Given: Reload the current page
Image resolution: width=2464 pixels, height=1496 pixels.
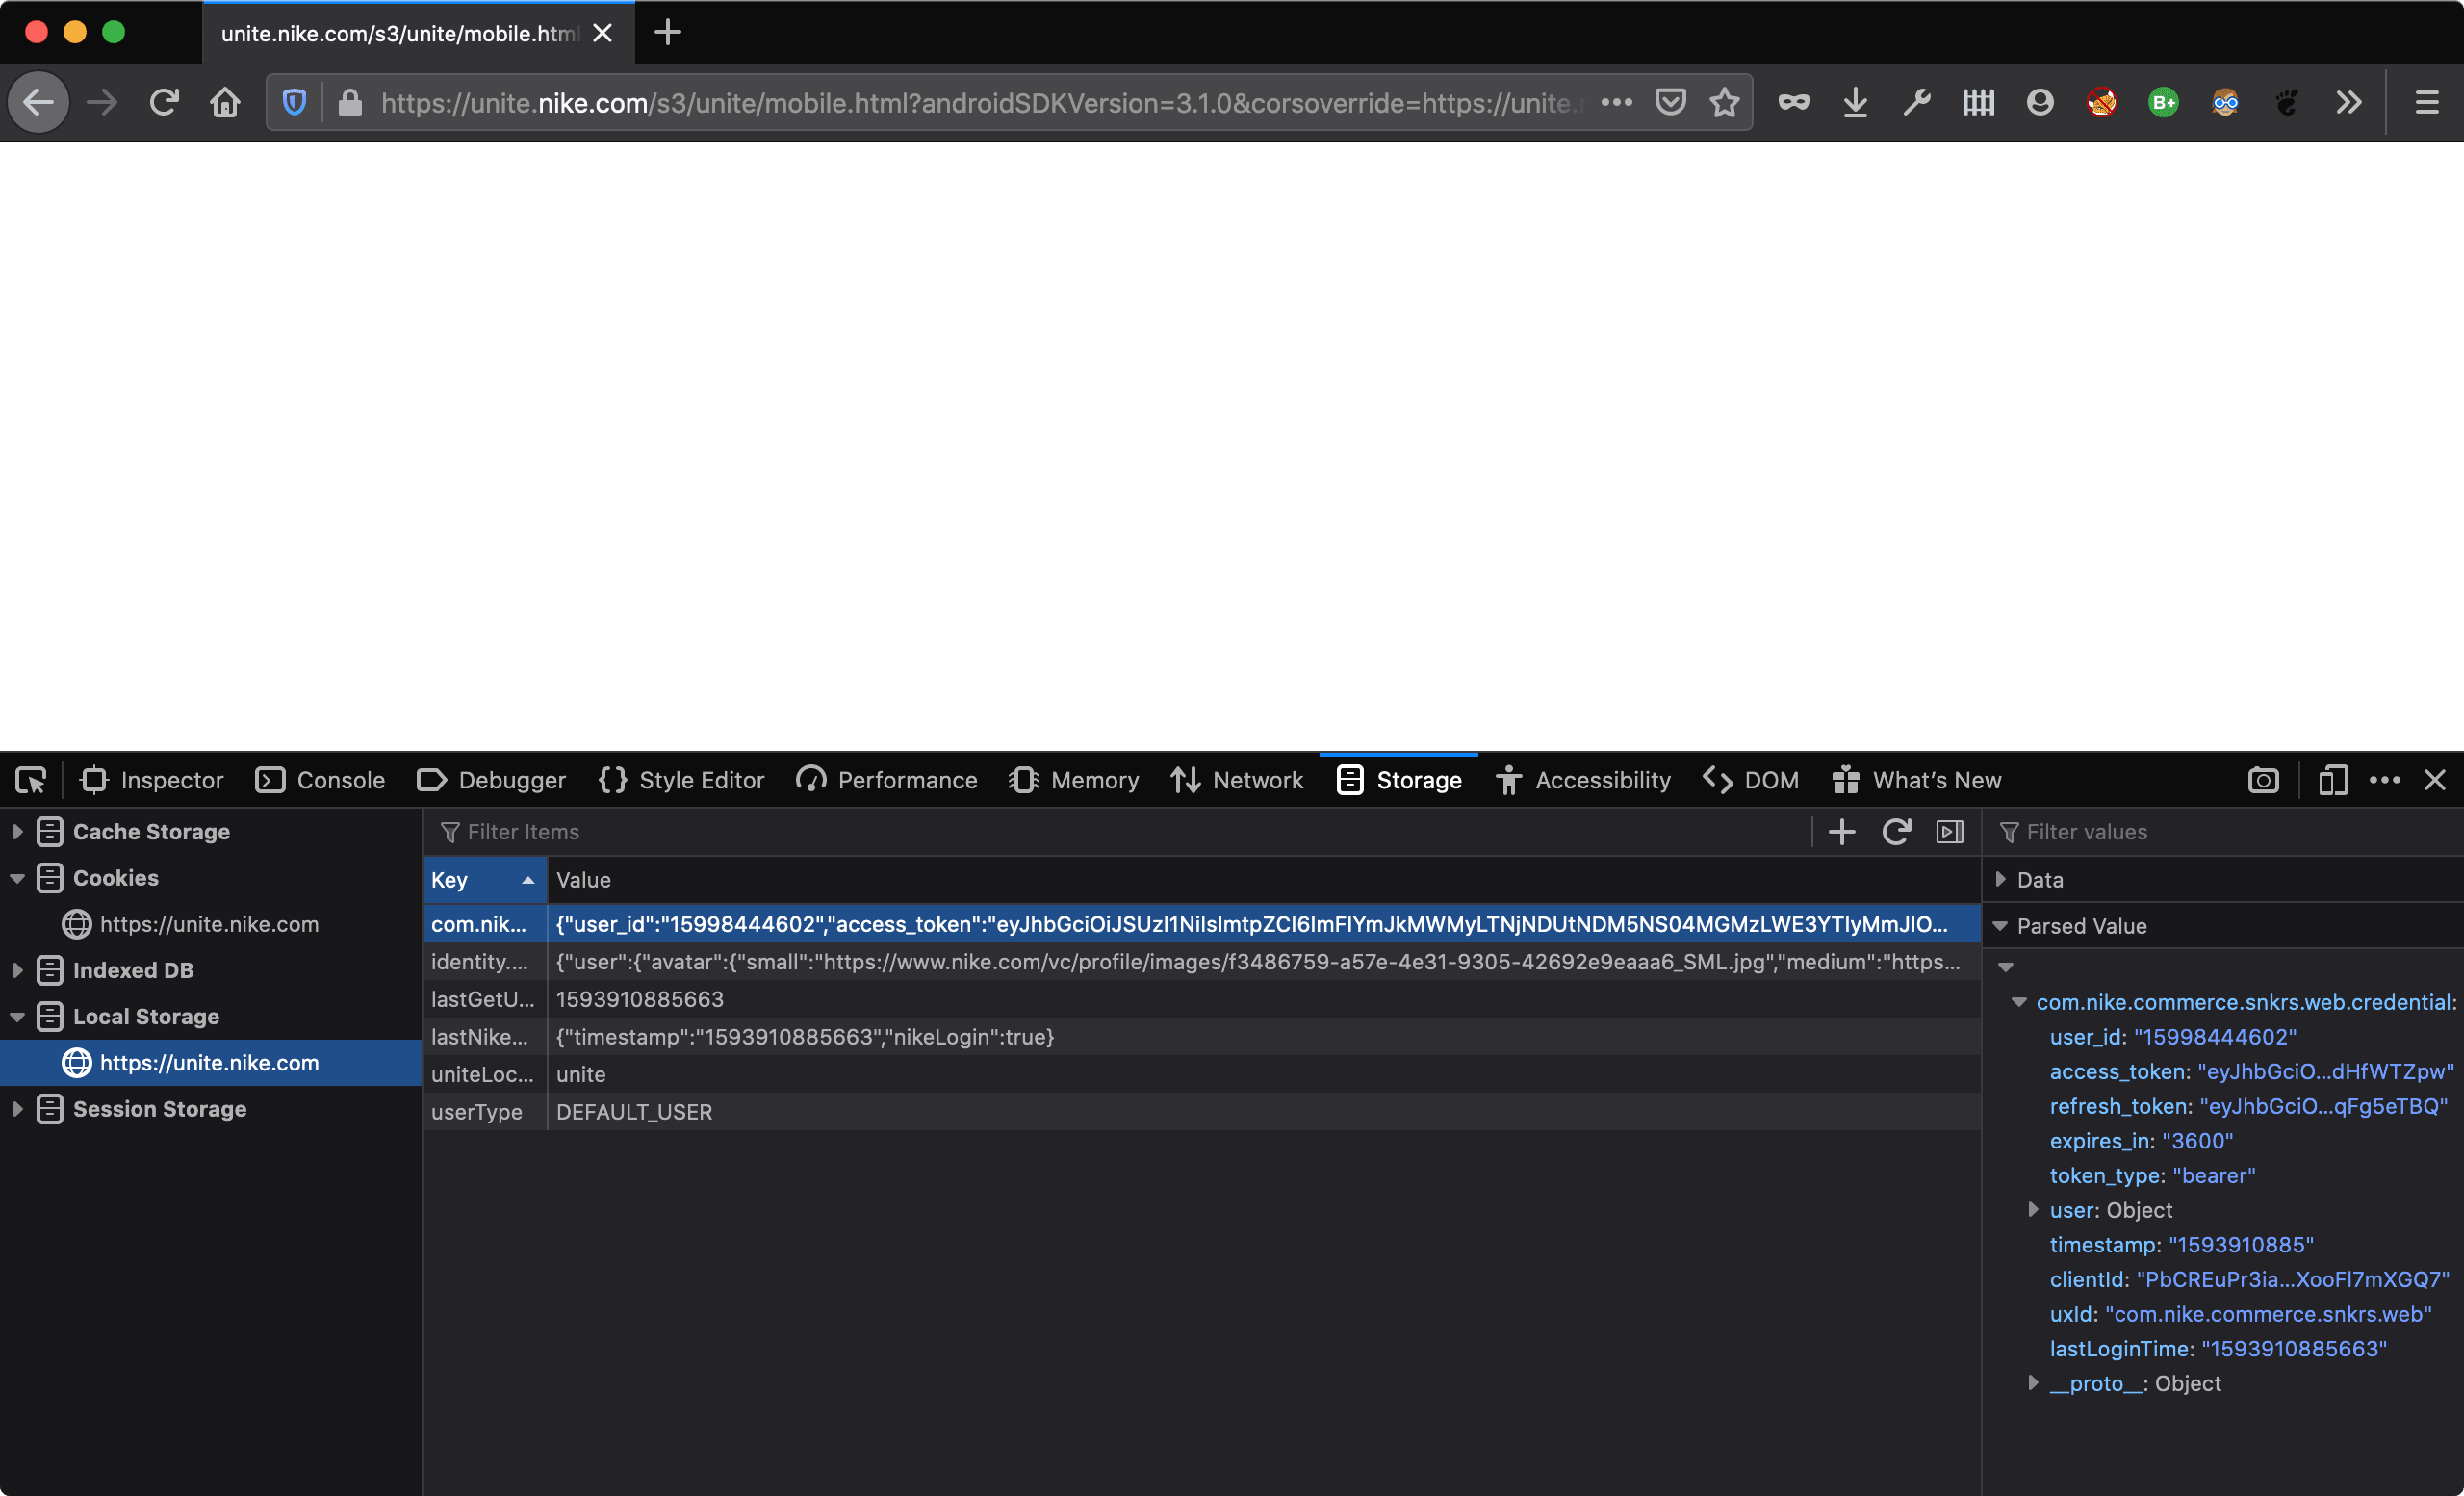Looking at the screenshot, I should [x=164, y=102].
